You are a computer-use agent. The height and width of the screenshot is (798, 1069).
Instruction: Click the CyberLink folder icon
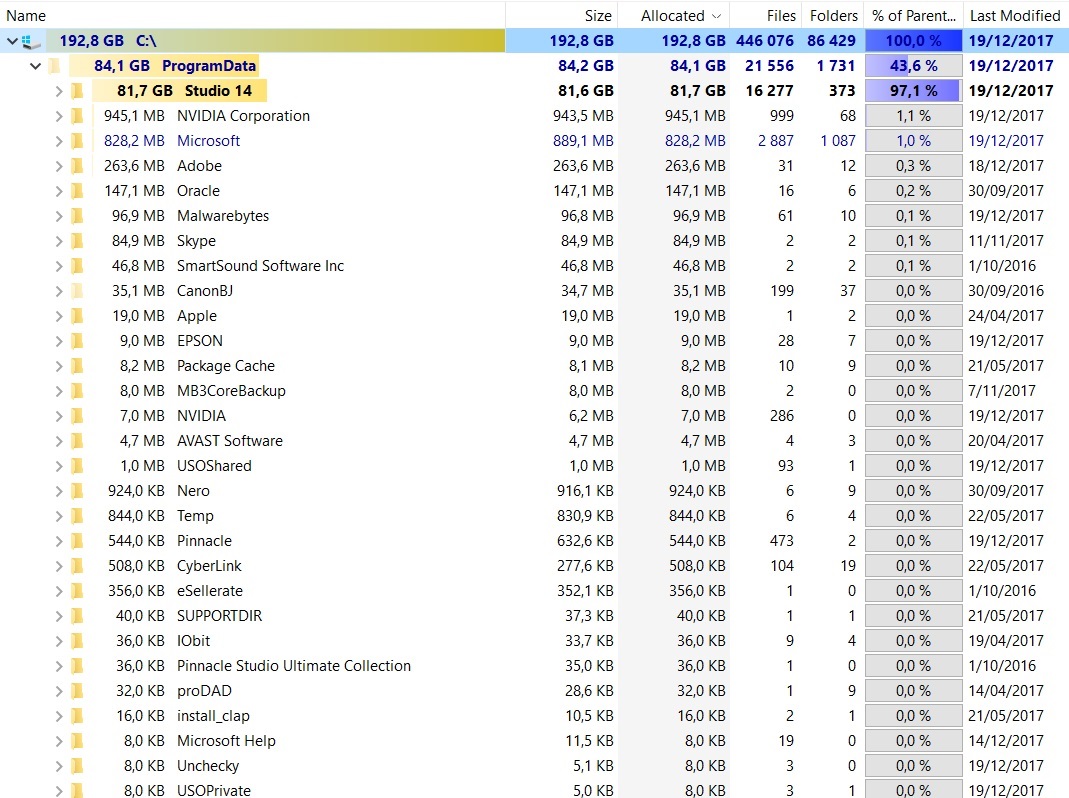[x=77, y=566]
